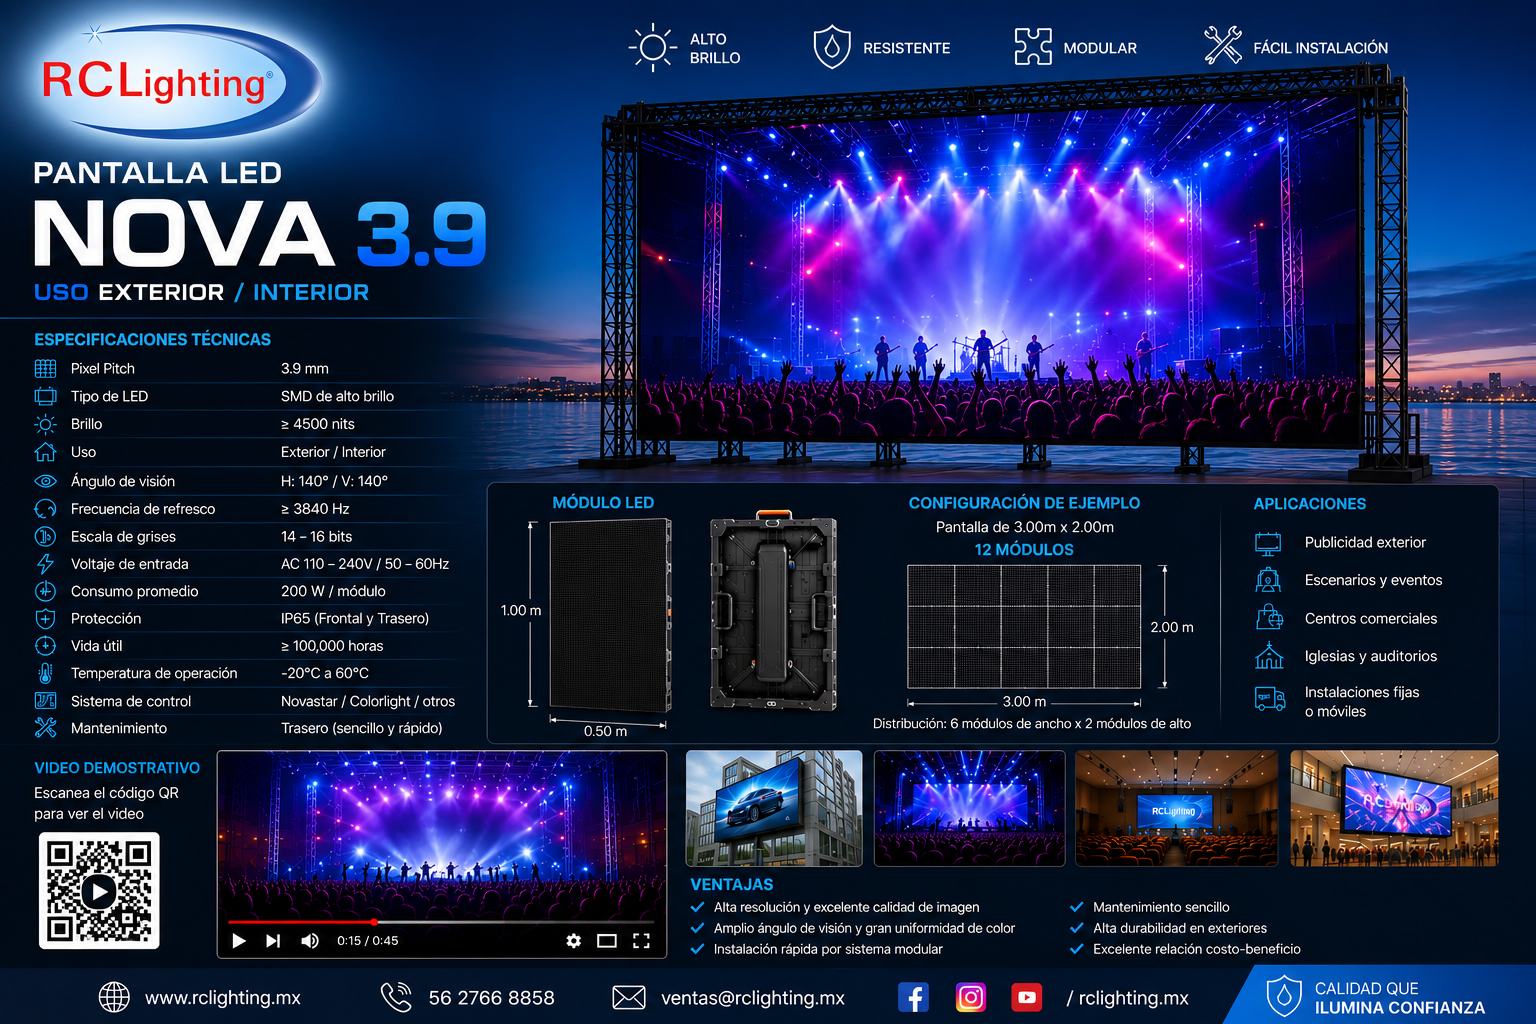Click the Fácil Instalación tools icon
The height and width of the screenshot is (1024, 1536).
pyautogui.click(x=1222, y=46)
